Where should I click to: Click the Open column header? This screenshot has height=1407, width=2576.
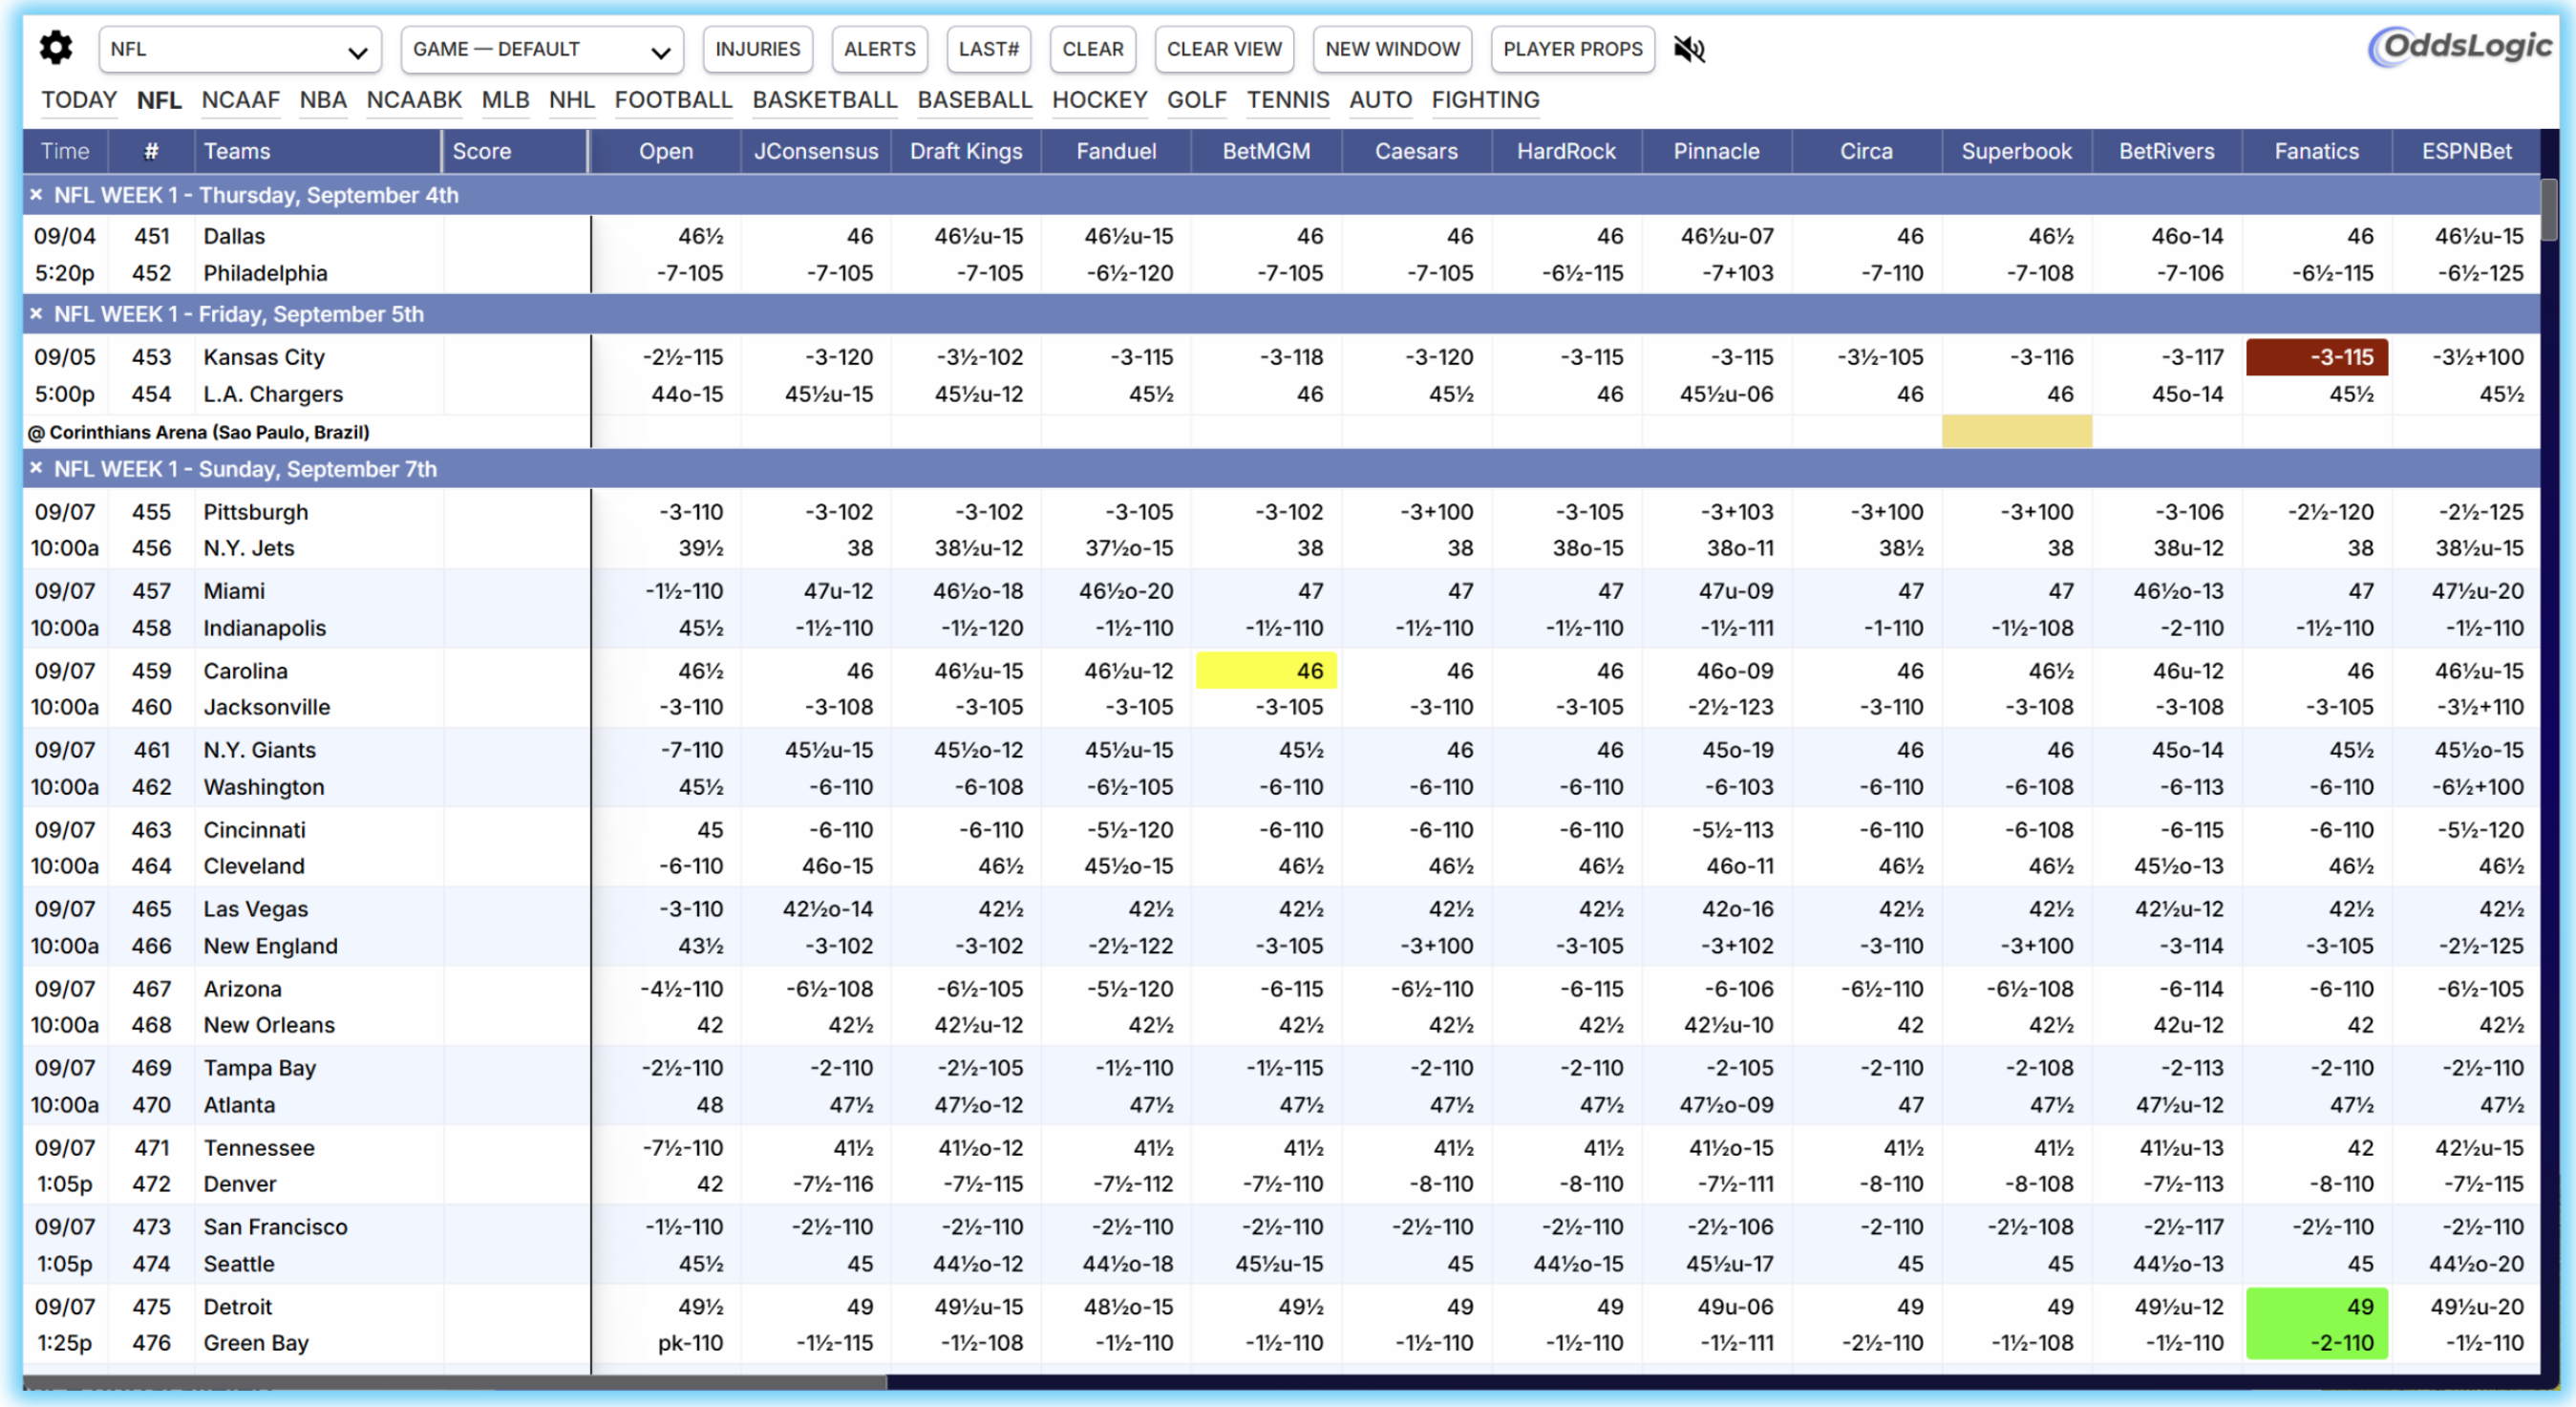point(666,151)
